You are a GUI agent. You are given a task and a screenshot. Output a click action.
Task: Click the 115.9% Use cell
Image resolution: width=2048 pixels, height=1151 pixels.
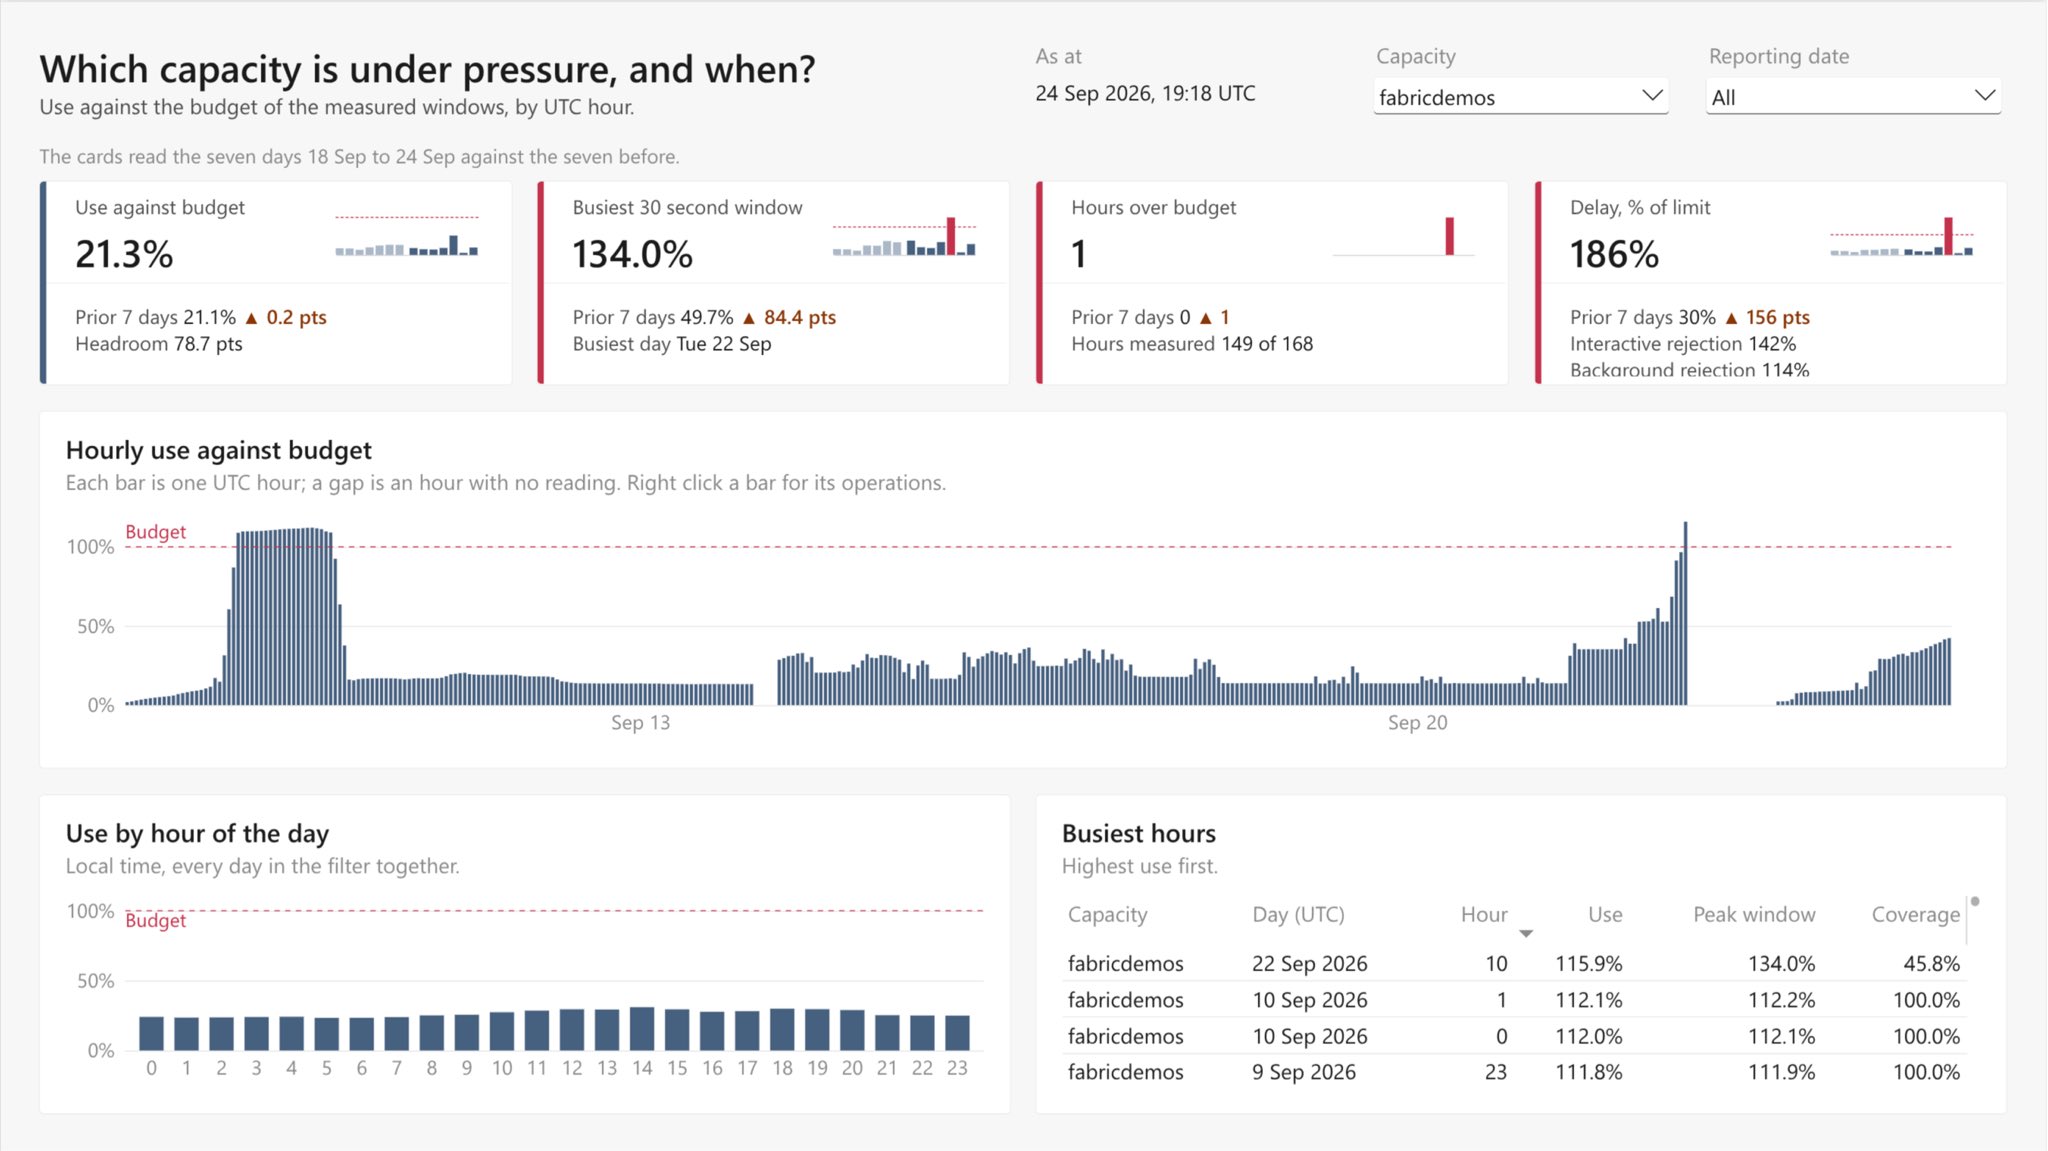1589,963
